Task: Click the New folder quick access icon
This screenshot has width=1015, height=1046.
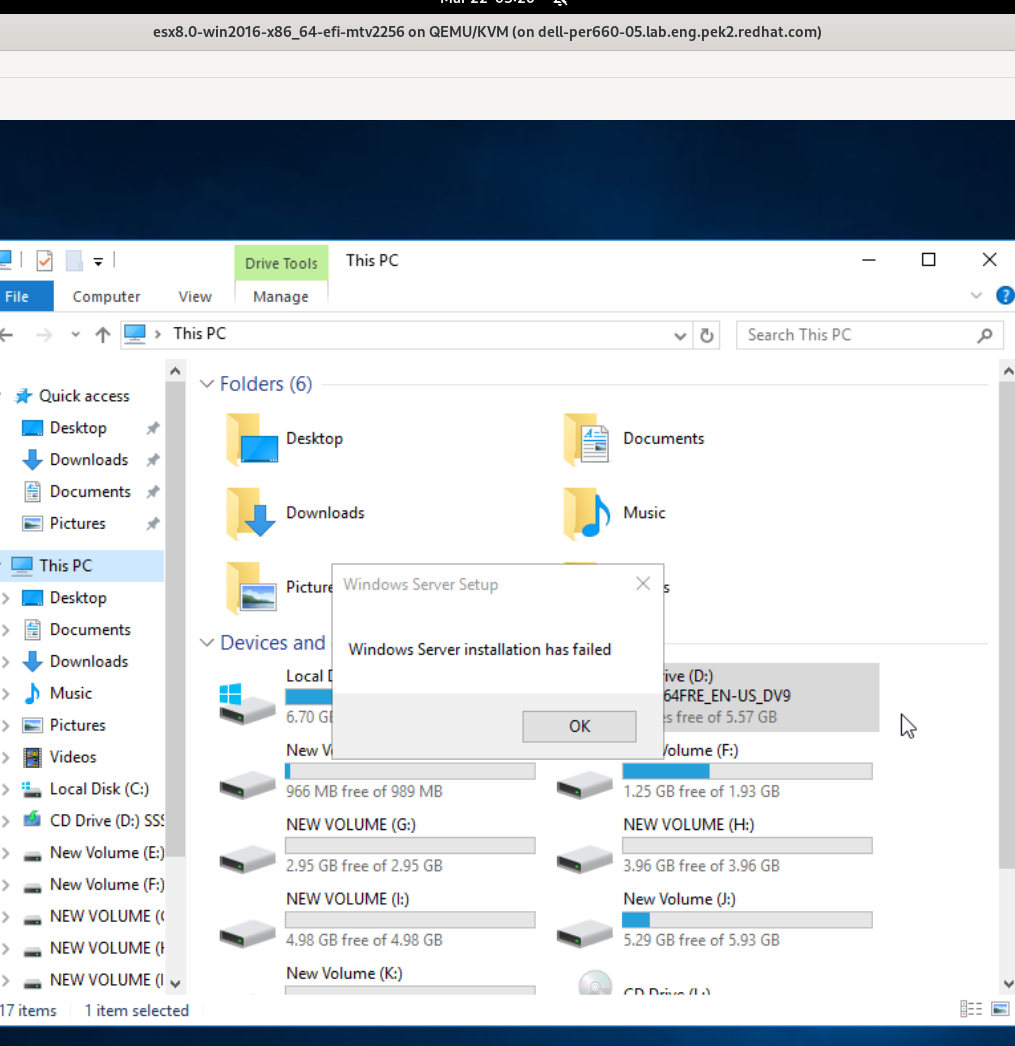Action: point(74,260)
